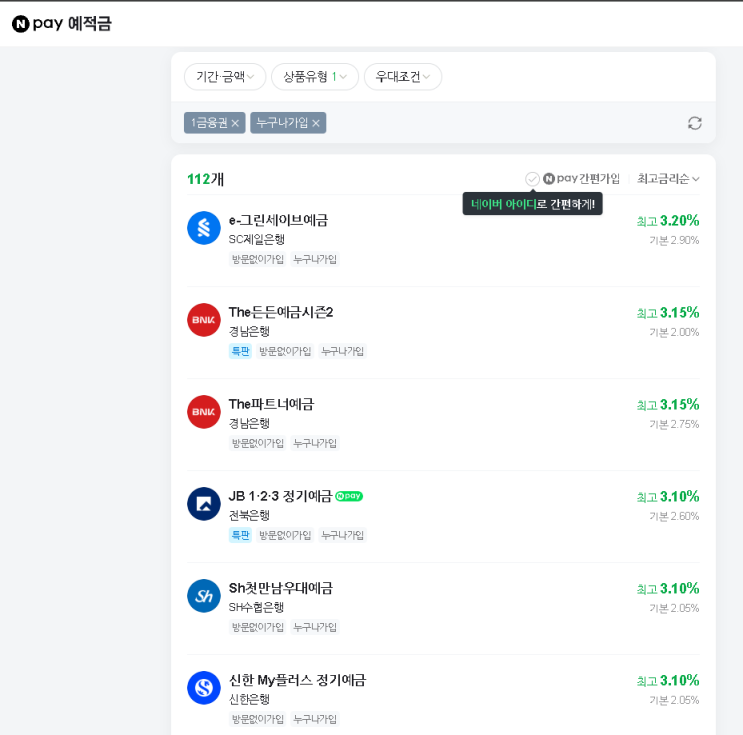This screenshot has width=743, height=735.
Task: Click 누구나가입 tag under e-그린세이브예금
Action: [315, 259]
